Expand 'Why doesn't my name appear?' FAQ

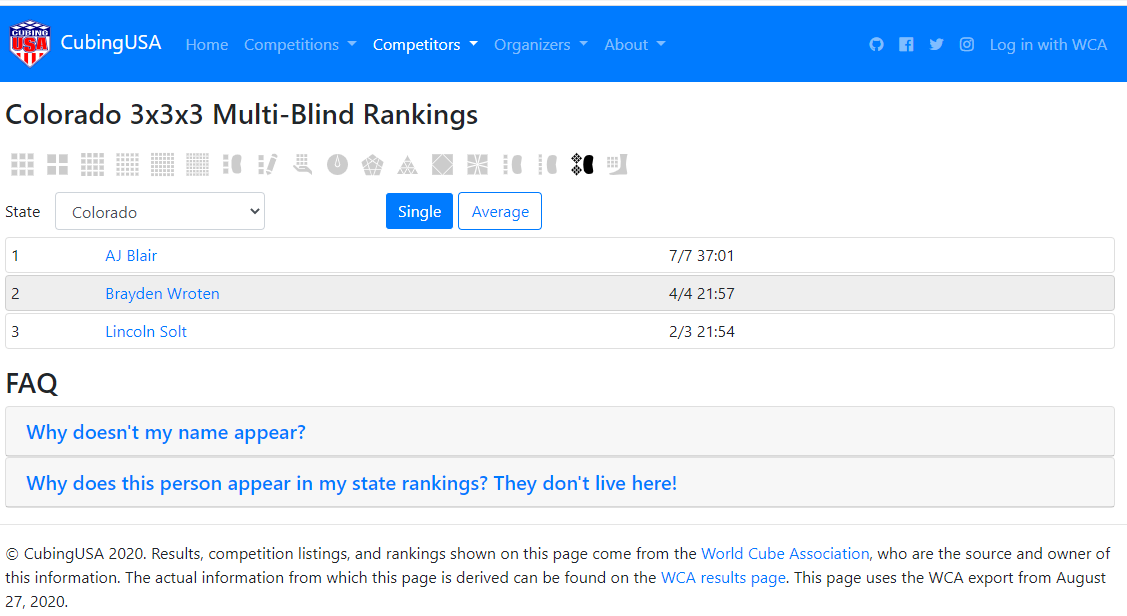click(166, 432)
